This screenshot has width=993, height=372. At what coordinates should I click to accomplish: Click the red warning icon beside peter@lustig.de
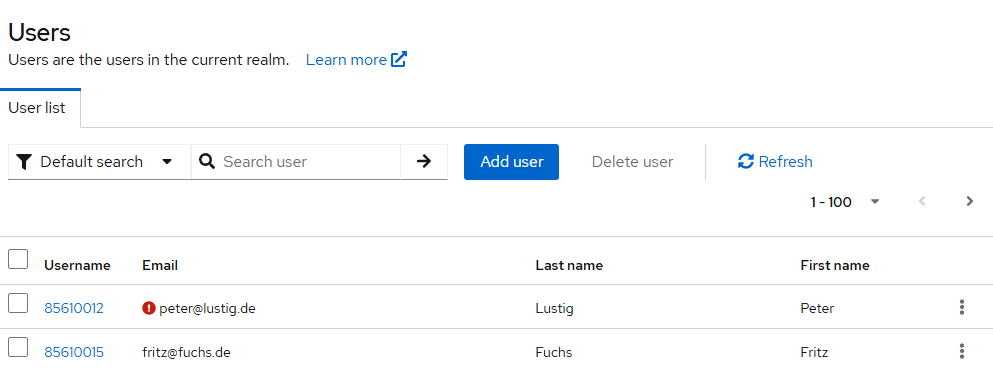tap(149, 308)
